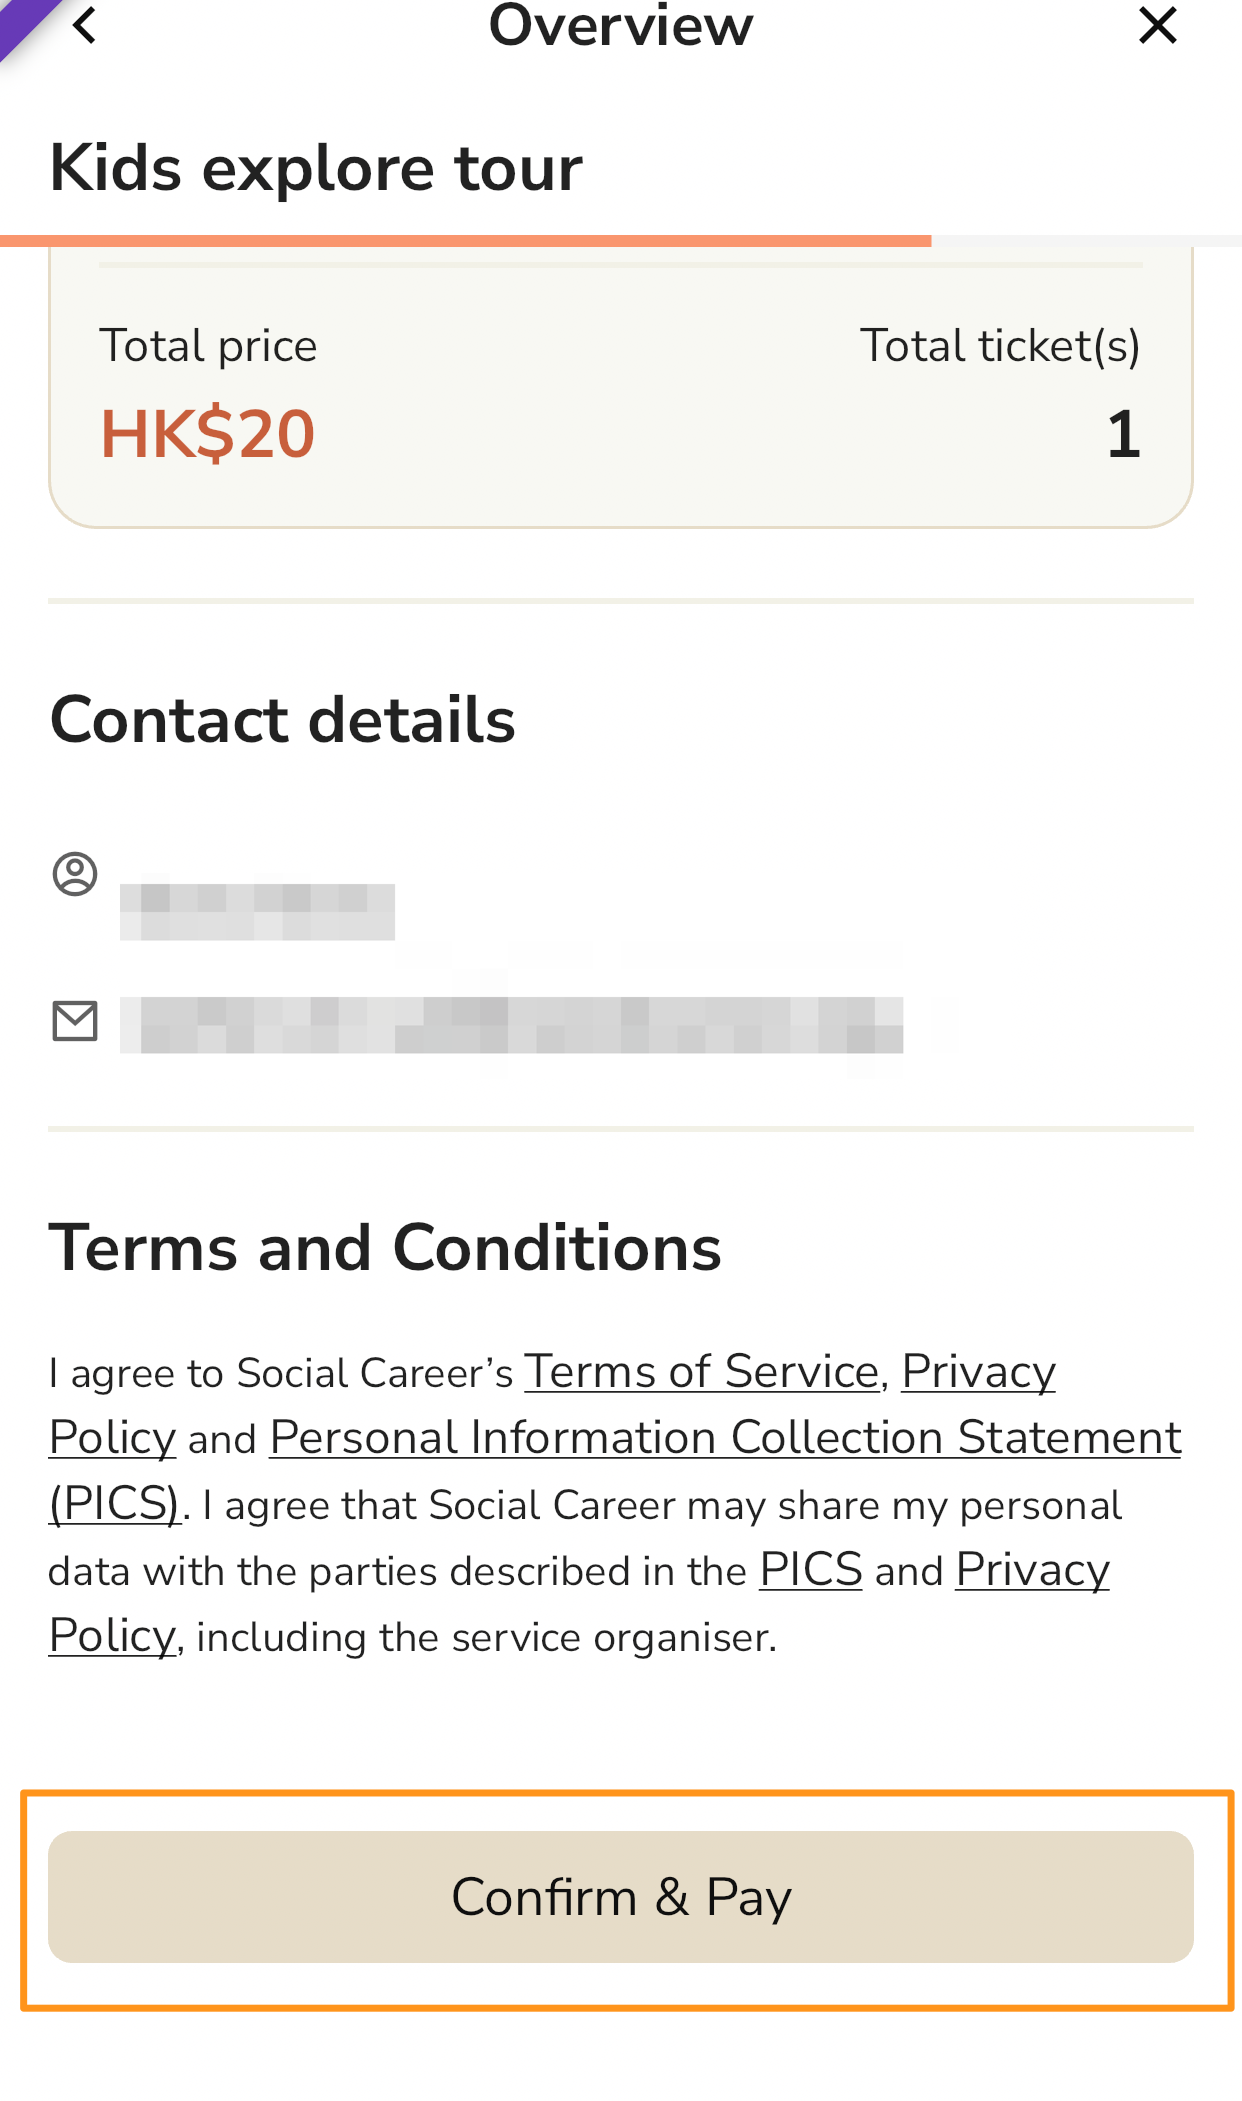
Task: Click the person profile icon under Contact details
Action: click(x=75, y=874)
